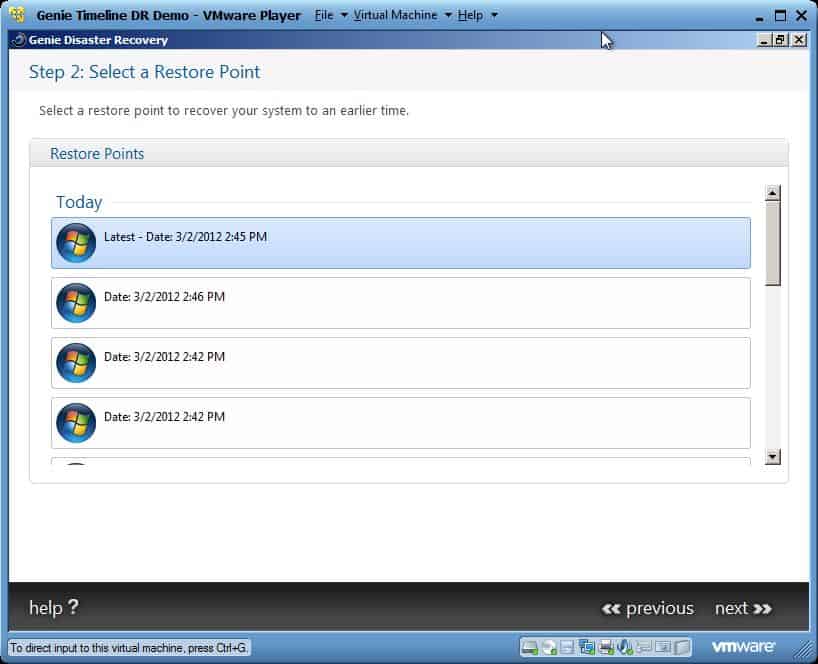The image size is (818, 664).
Task: Click the sound card device icon
Action: (625, 647)
